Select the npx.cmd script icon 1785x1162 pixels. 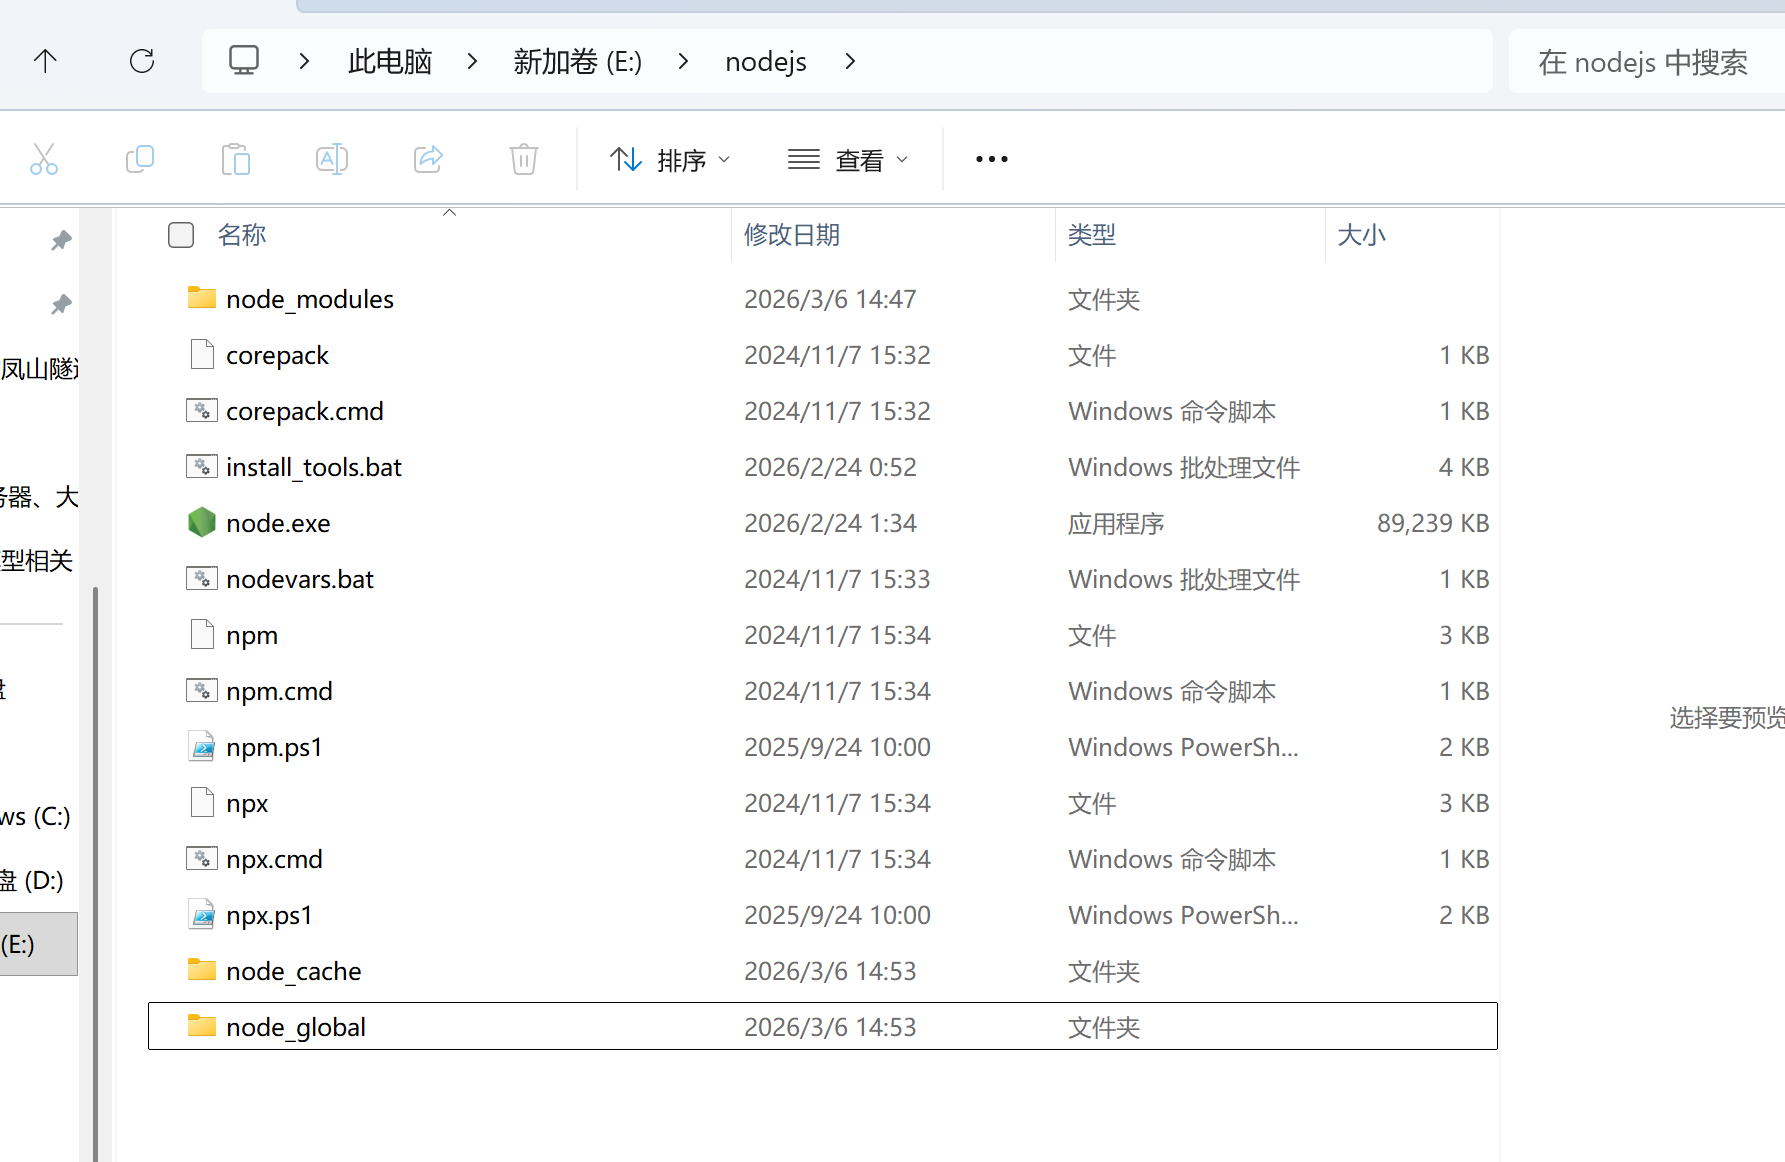202,858
